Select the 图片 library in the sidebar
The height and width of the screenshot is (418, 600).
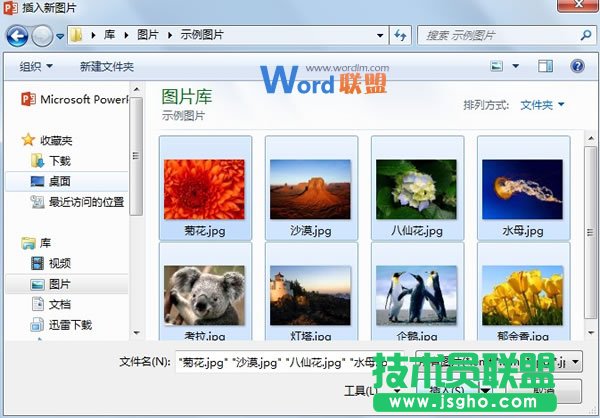click(67, 284)
